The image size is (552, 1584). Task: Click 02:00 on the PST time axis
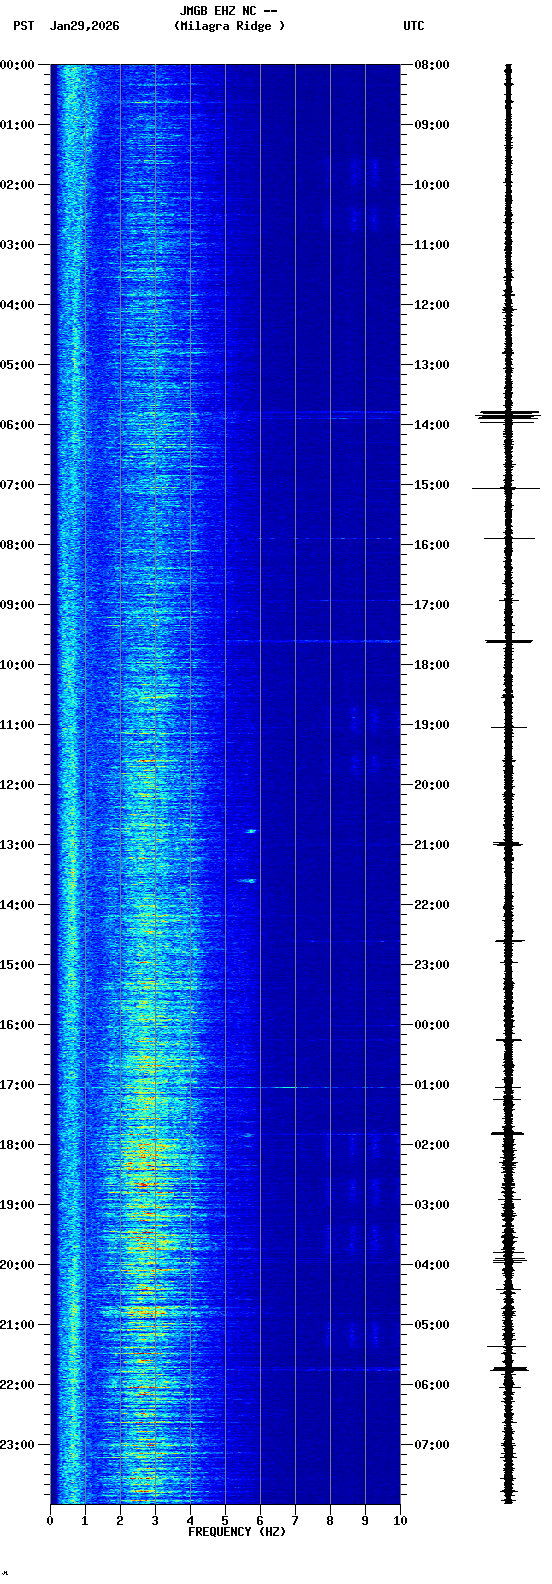coord(17,185)
